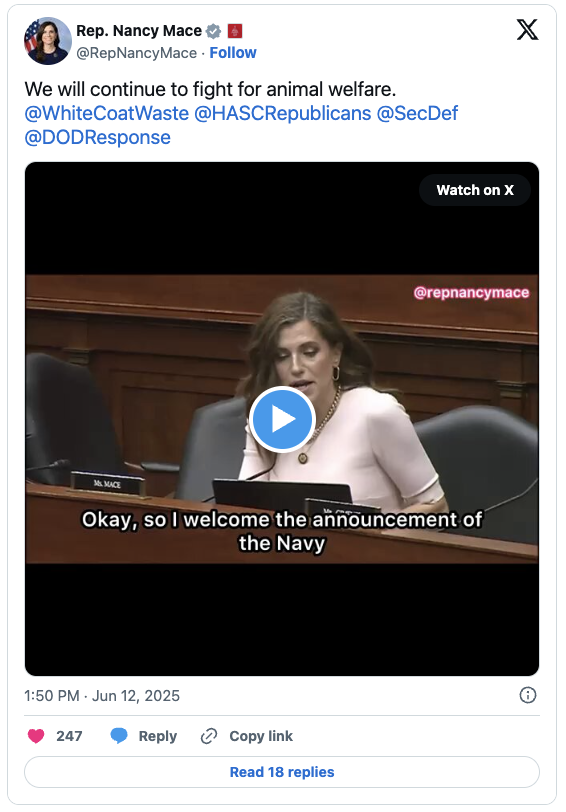Click Read 18 replies button
This screenshot has height=812, width=566.
[x=282, y=772]
